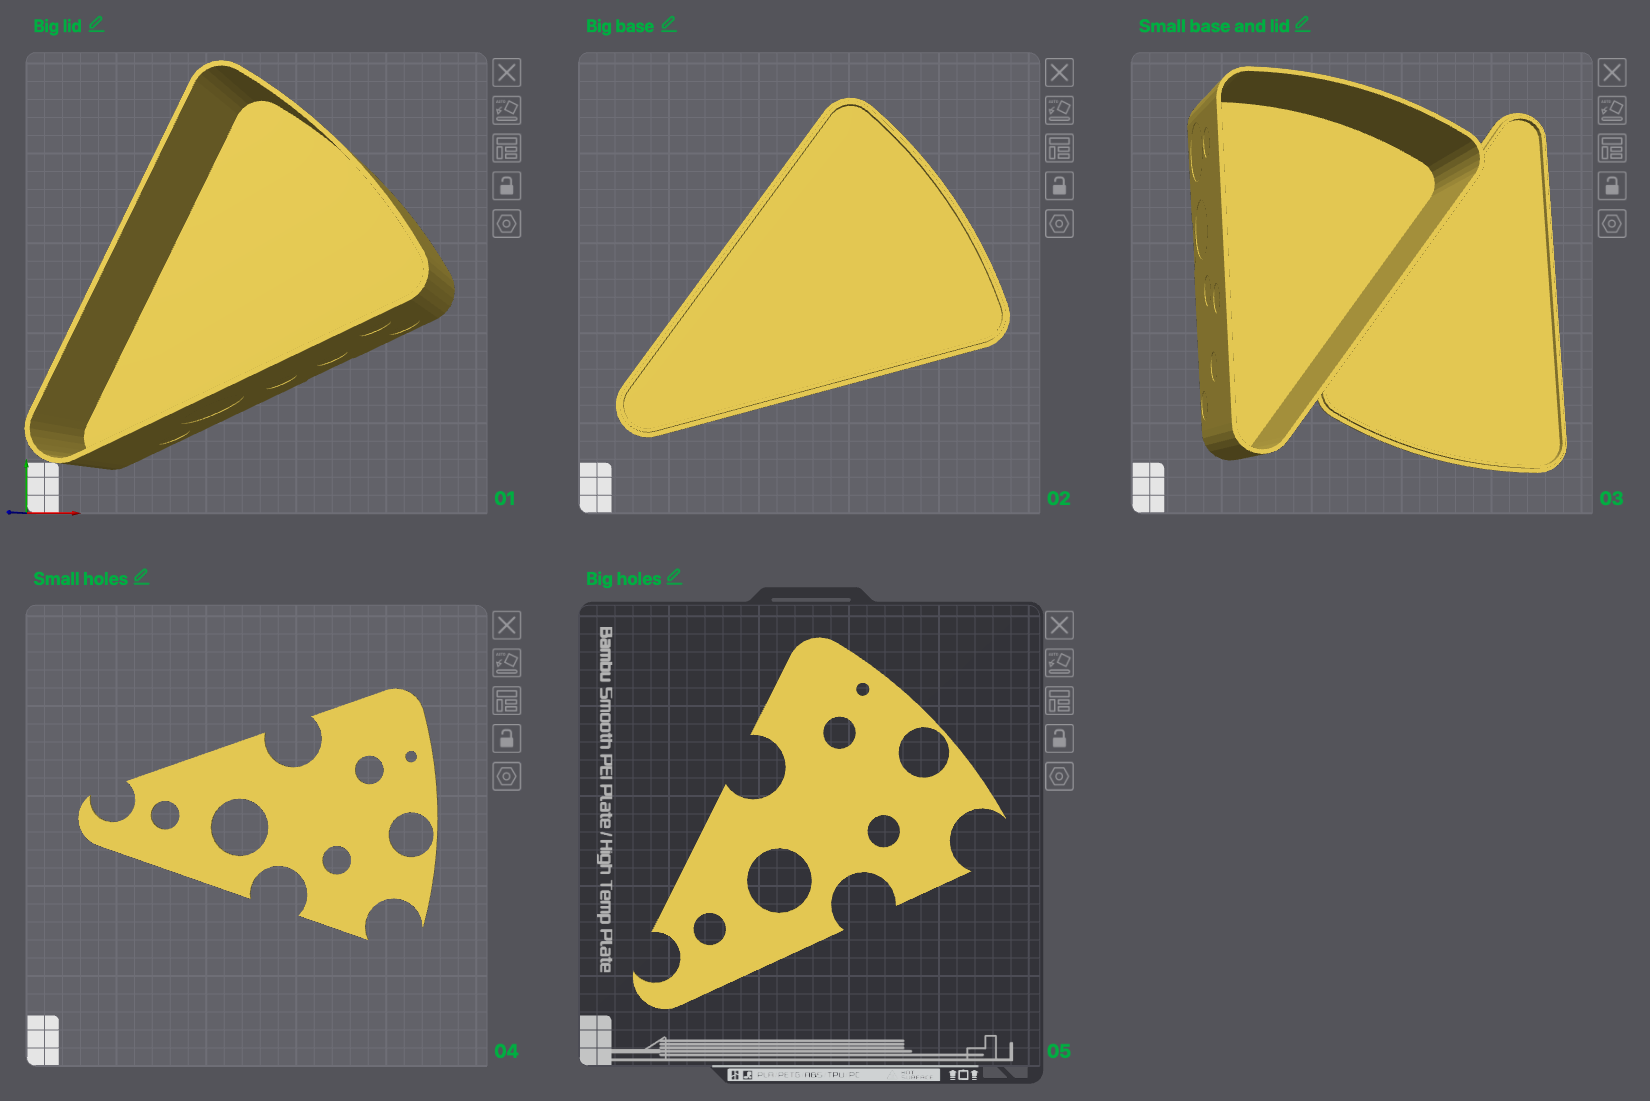The height and width of the screenshot is (1101, 1650).
Task: Arrange objects on the Small holes plate
Action: (x=507, y=701)
